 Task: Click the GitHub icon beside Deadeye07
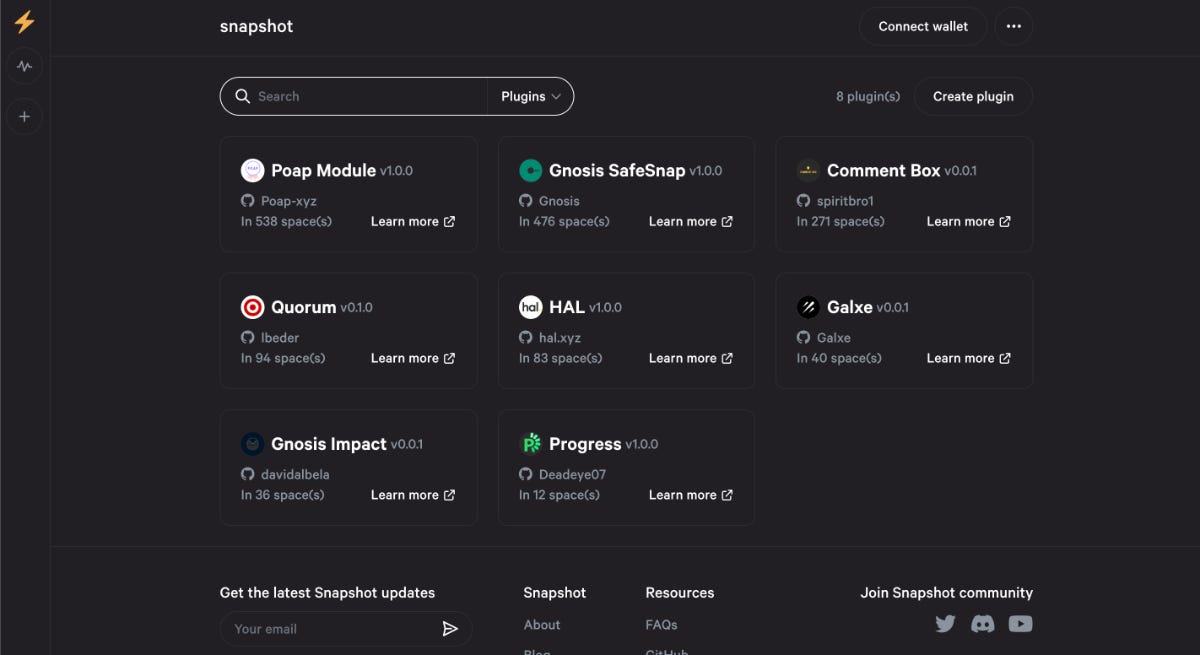526,474
